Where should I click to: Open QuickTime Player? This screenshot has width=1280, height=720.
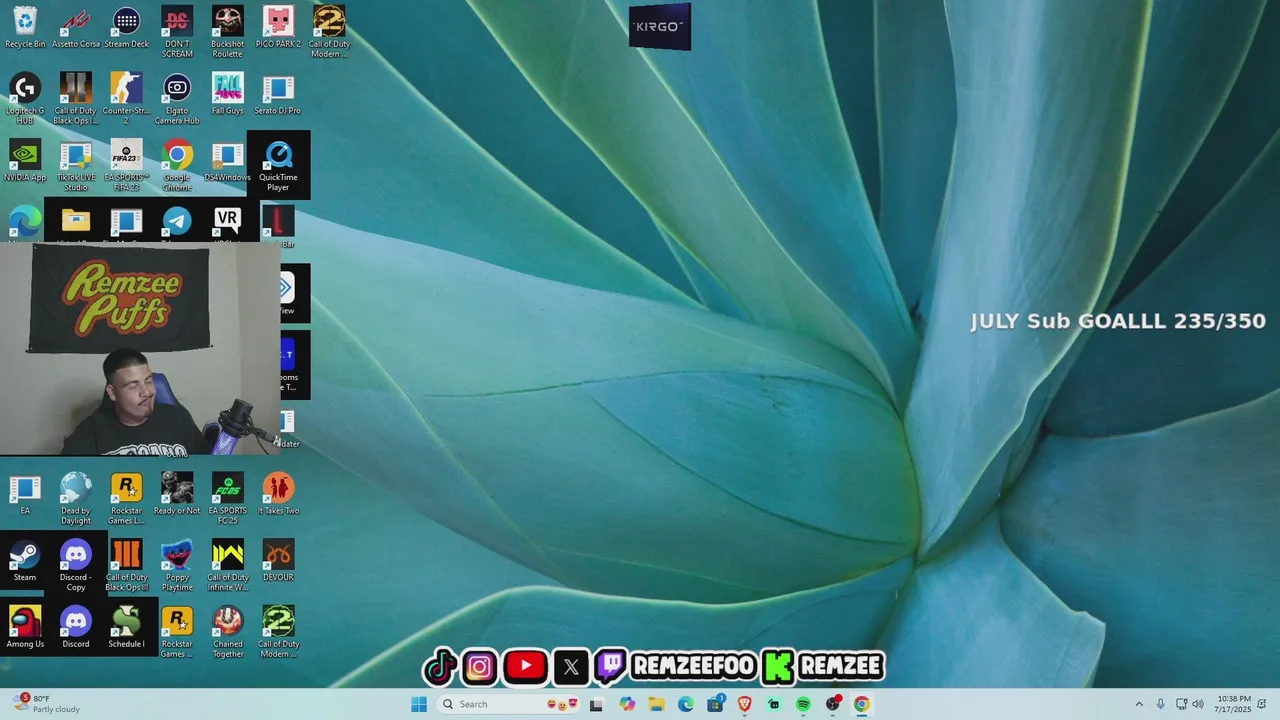coord(278,165)
